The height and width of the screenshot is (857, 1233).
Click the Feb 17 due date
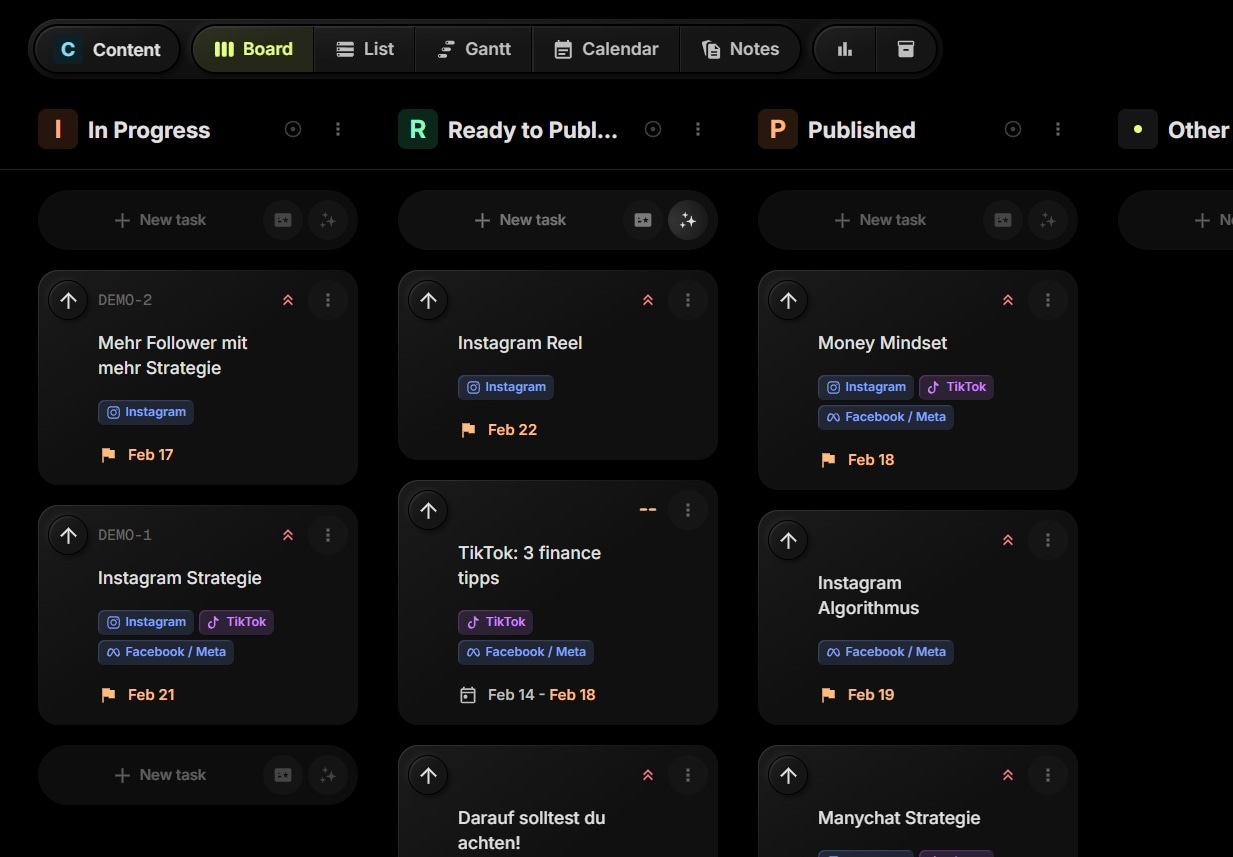(x=150, y=455)
